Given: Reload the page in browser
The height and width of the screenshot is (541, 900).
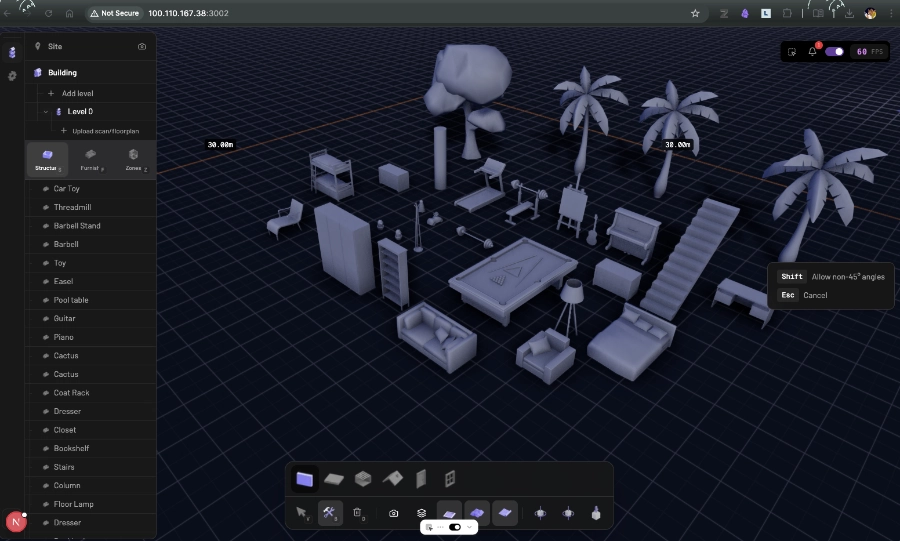Looking at the screenshot, I should click(49, 13).
